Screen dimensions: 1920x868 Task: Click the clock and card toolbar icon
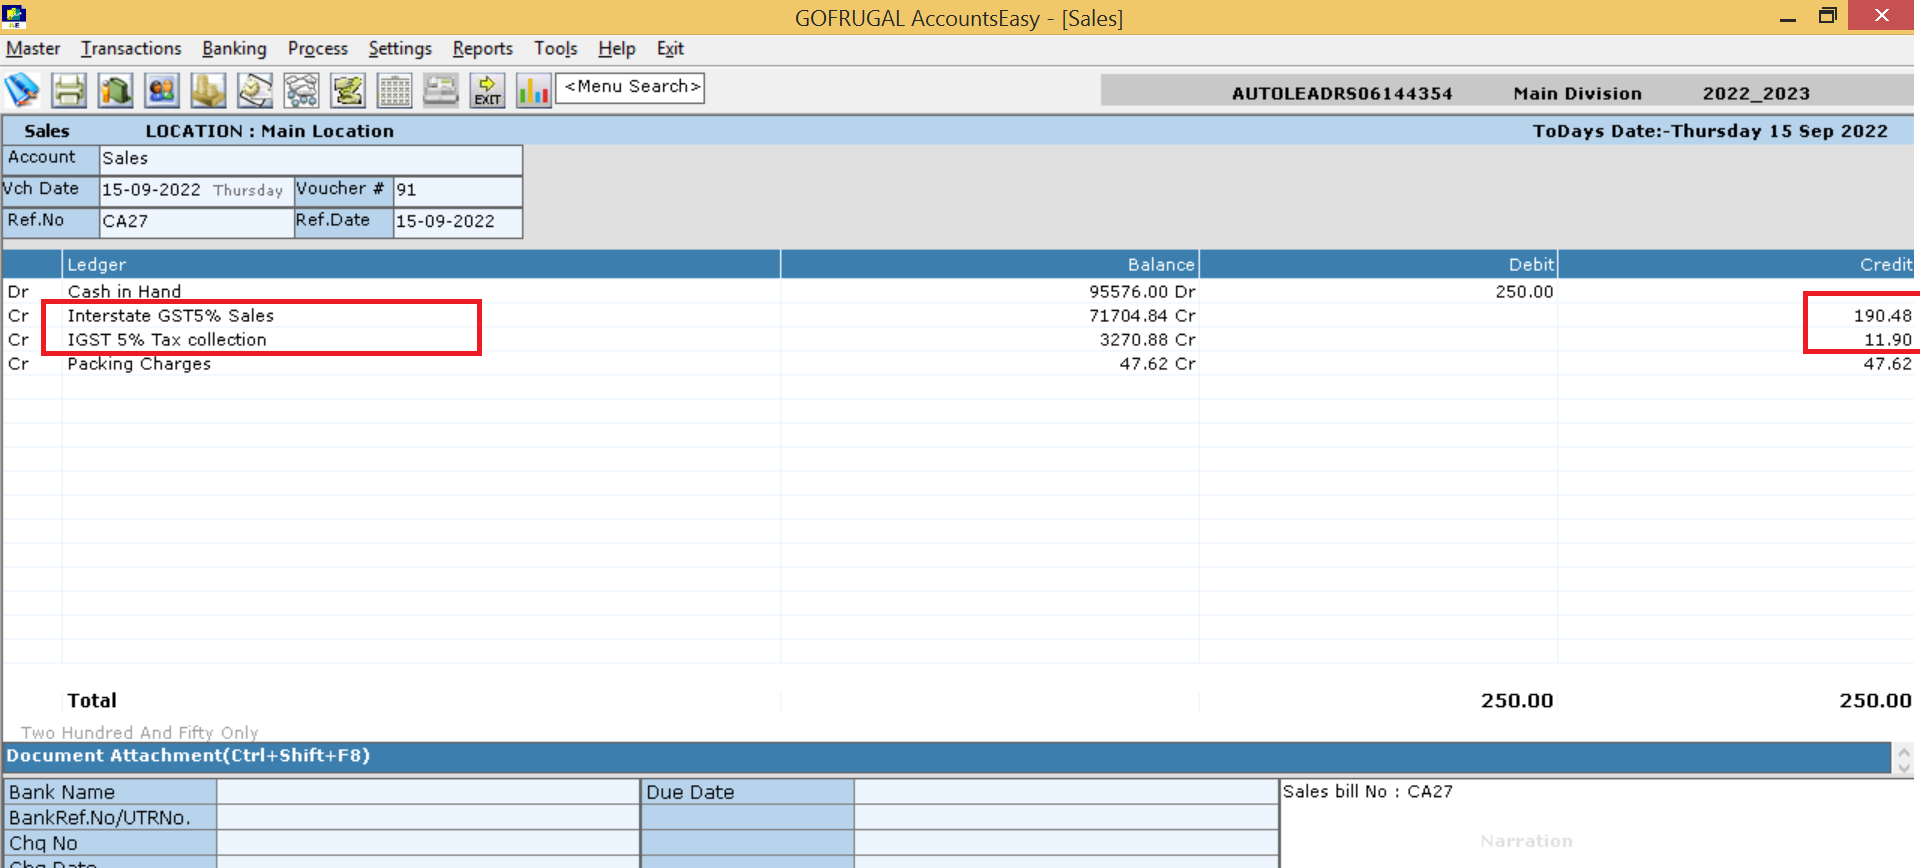(255, 91)
